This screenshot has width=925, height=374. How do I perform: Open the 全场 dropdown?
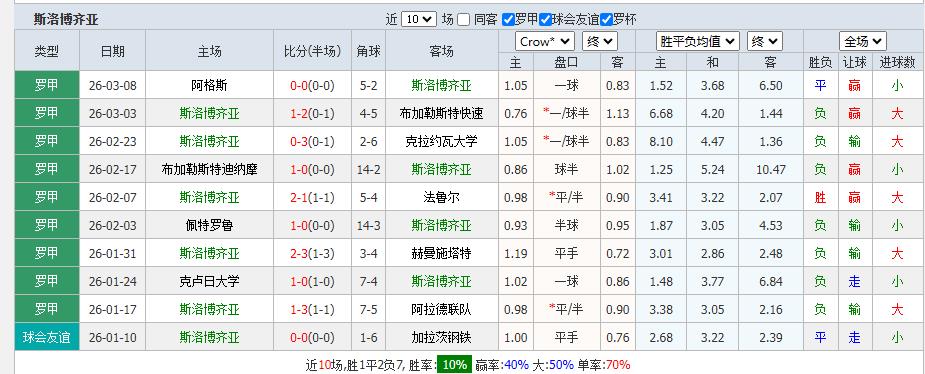[x=863, y=42]
